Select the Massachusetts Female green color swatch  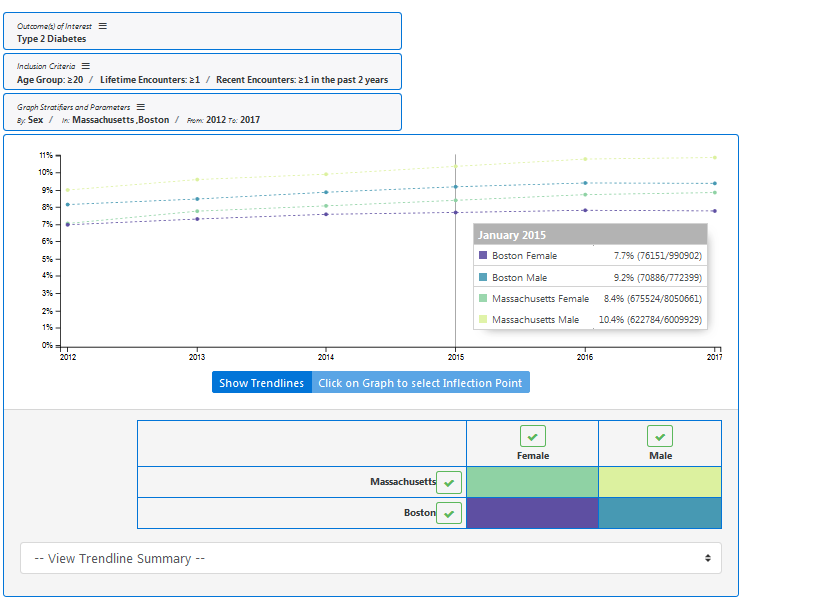[x=532, y=482]
